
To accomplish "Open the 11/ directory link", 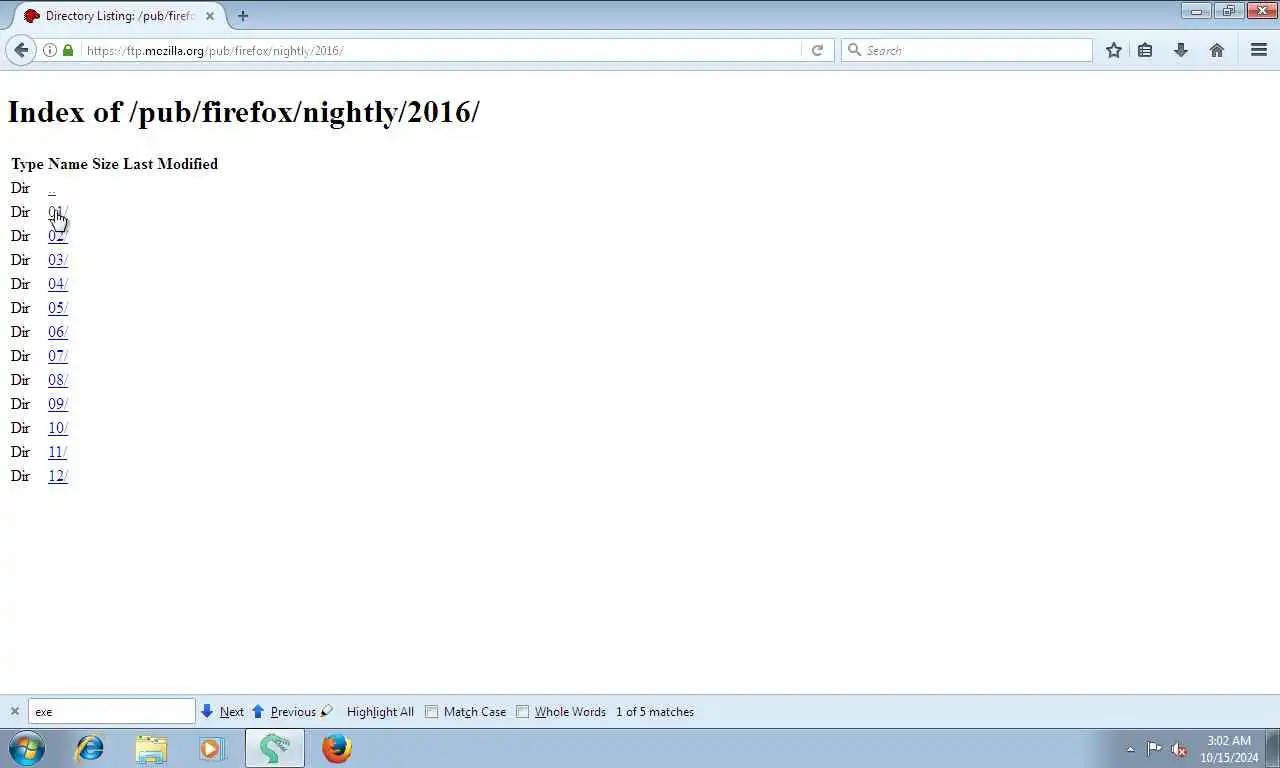I will (x=57, y=452).
